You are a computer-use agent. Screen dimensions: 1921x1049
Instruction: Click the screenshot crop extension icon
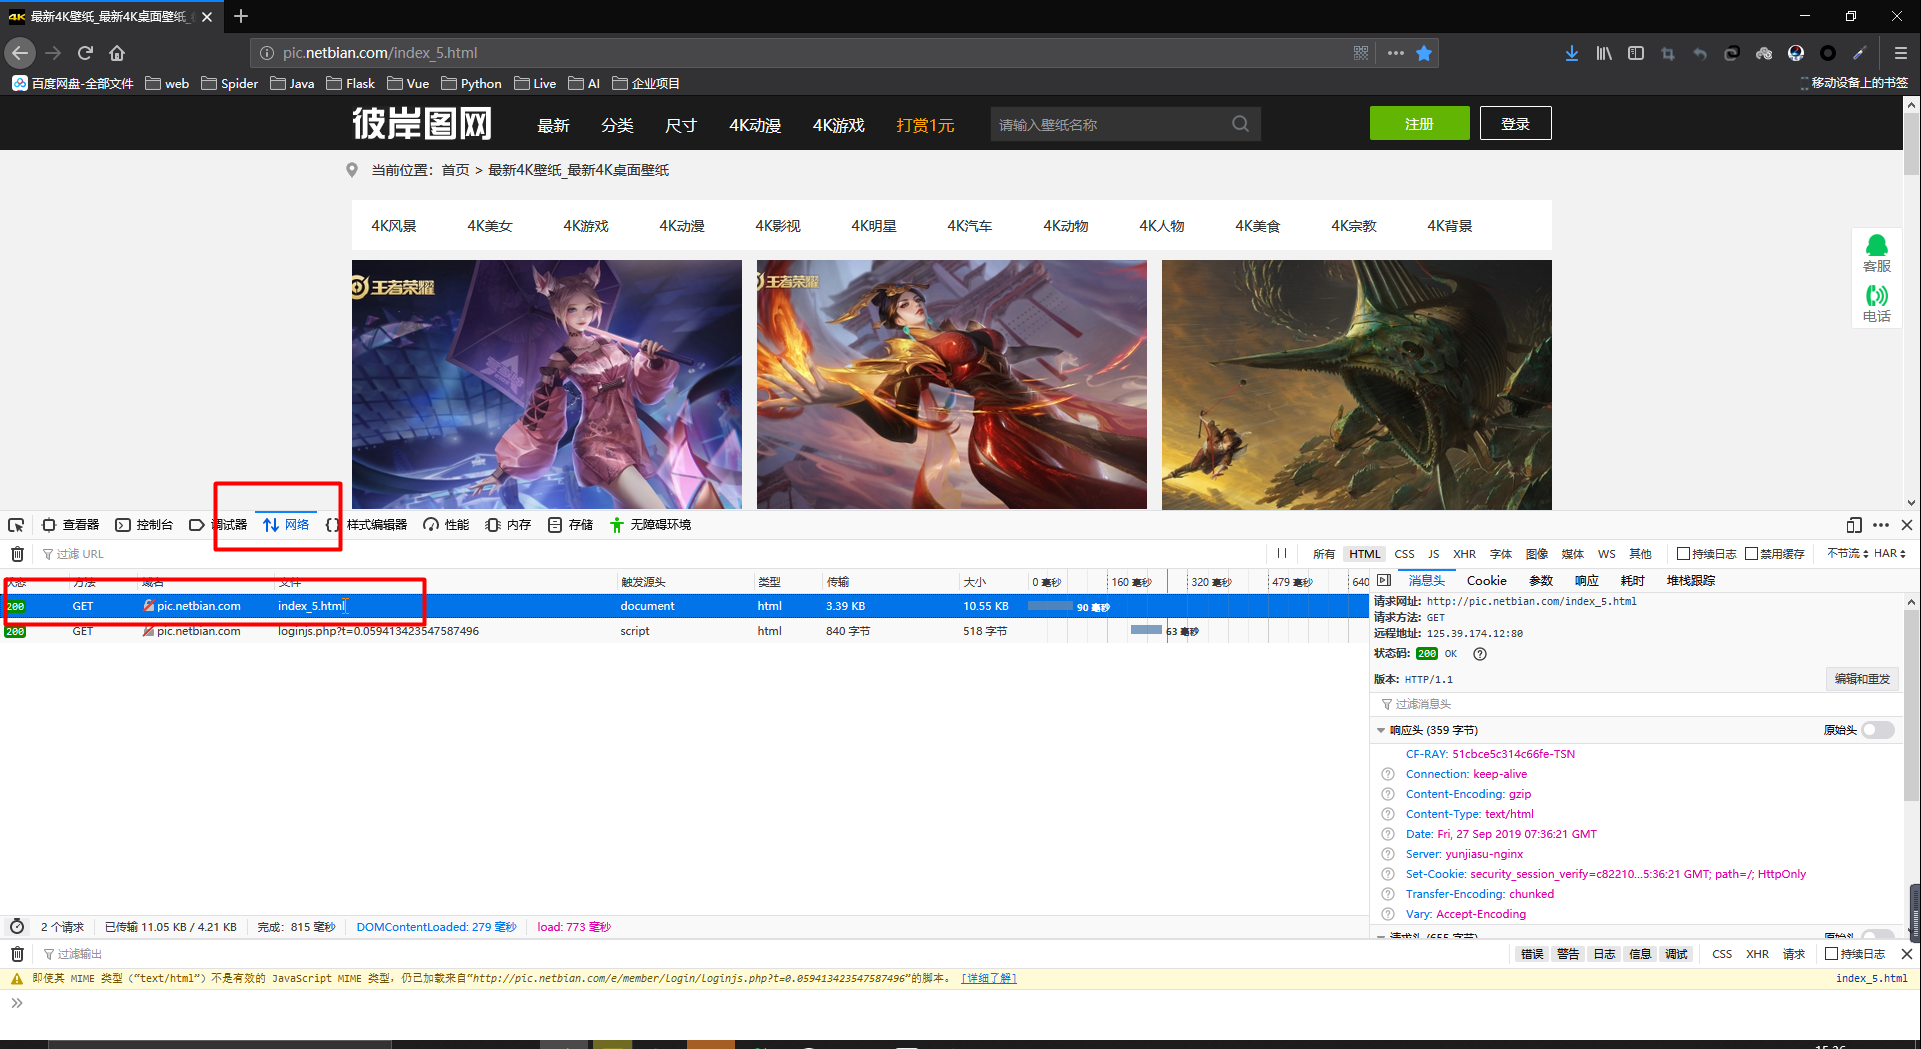point(1668,53)
